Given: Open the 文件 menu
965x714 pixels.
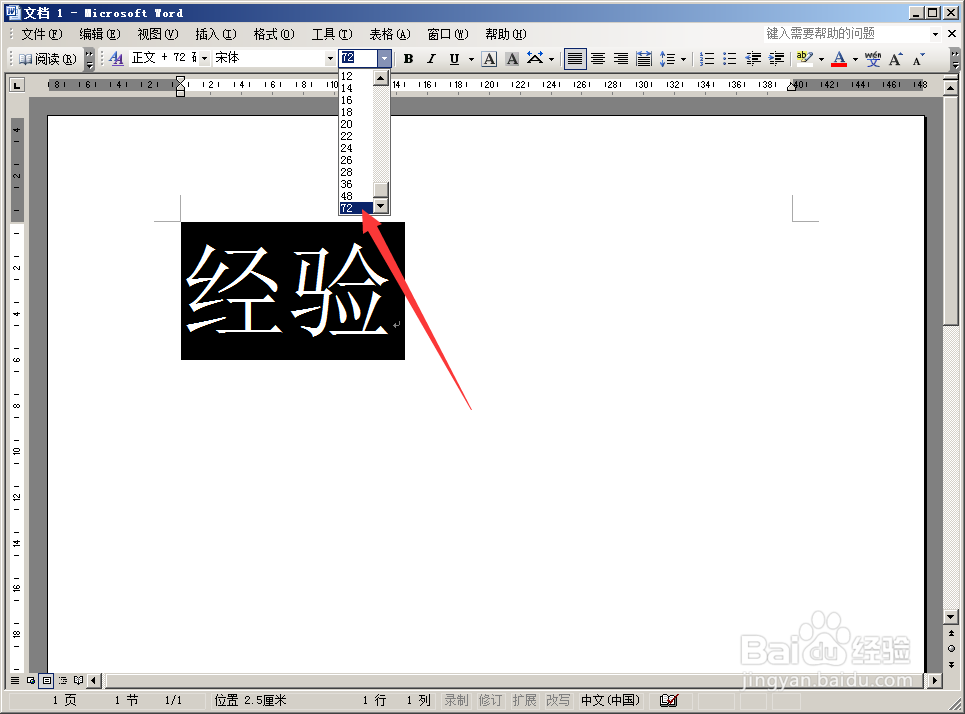Looking at the screenshot, I should point(42,34).
